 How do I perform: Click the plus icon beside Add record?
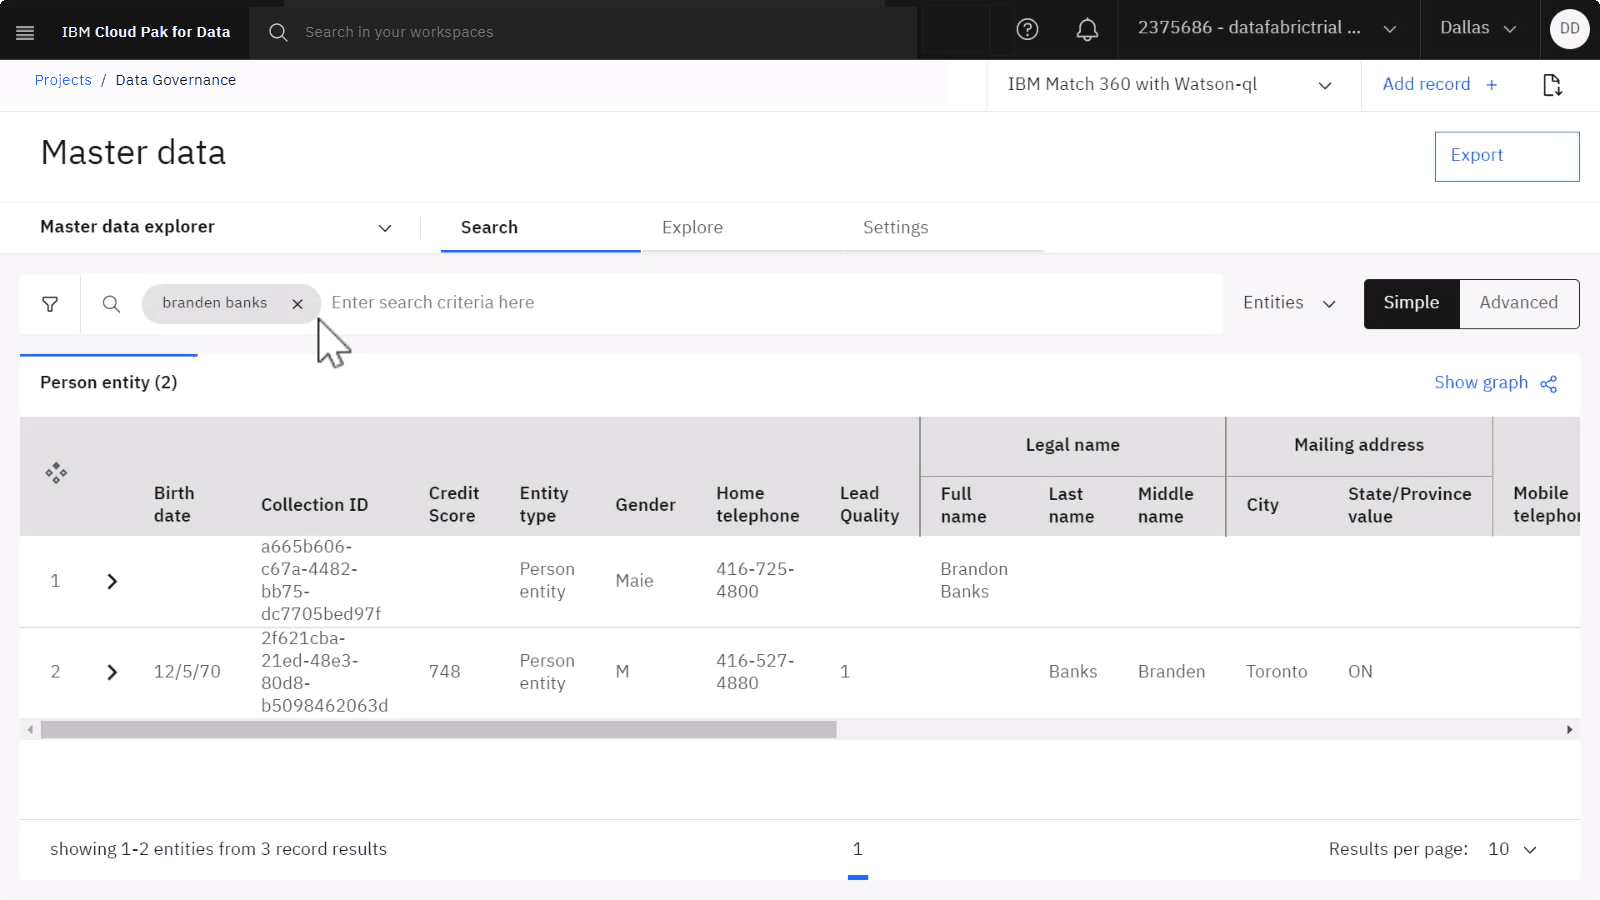point(1491,85)
